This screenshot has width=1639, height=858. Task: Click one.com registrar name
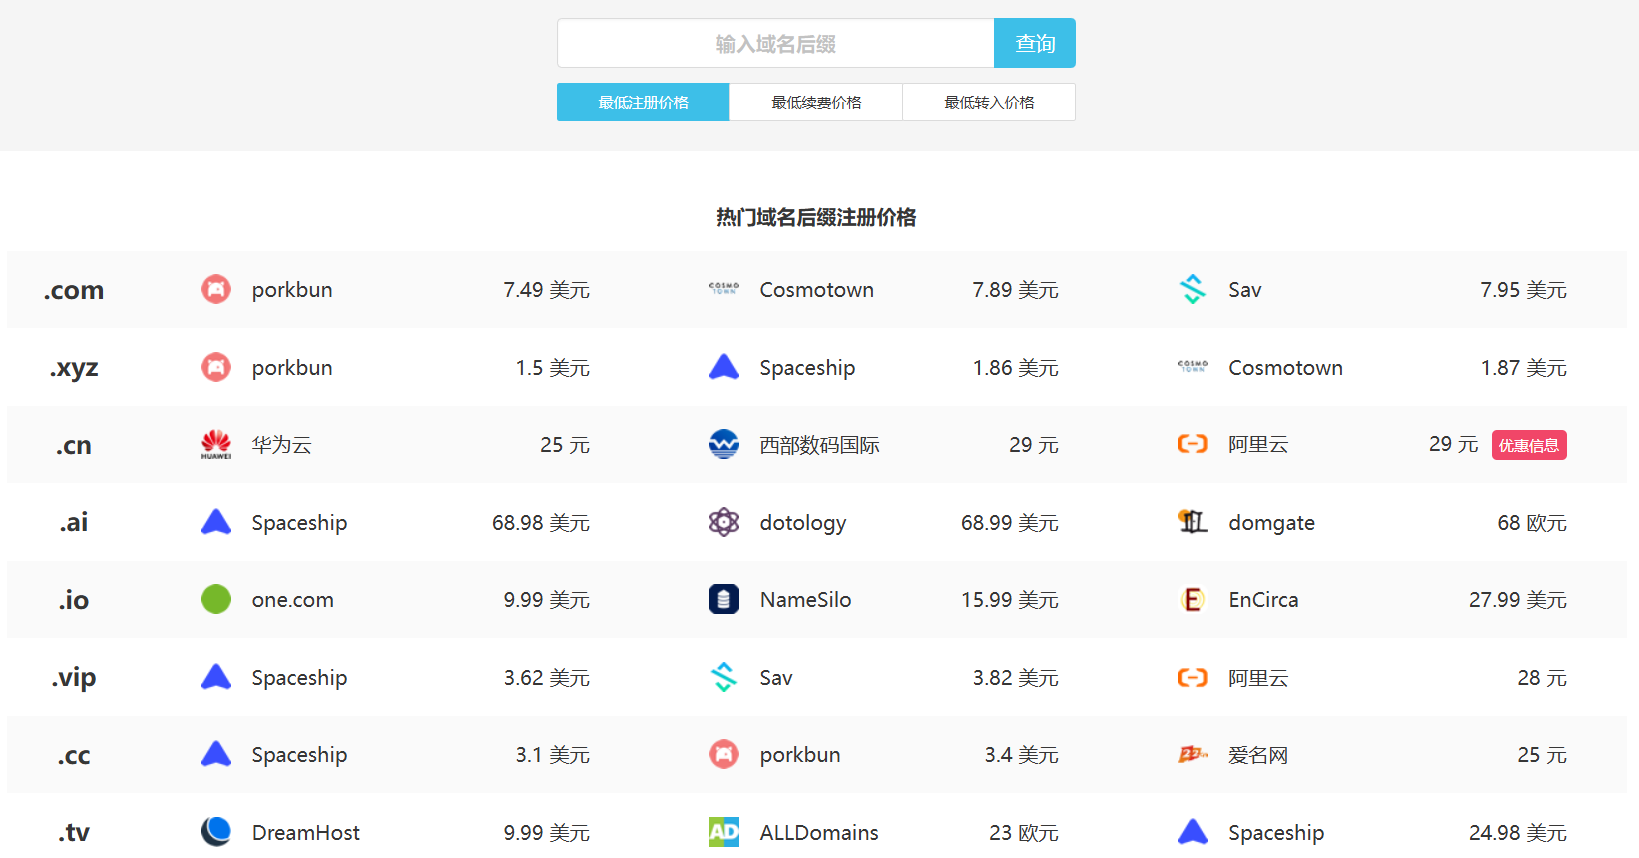coord(293,600)
